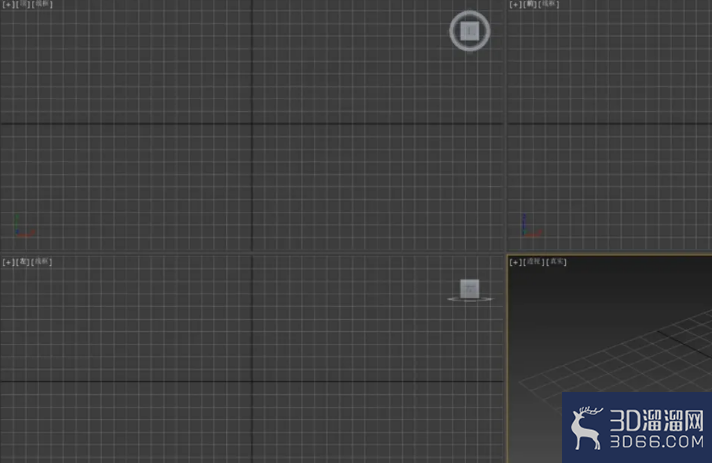712x463 pixels.
Task: Open the Left viewport wireframe (线框) shading menu
Action: click(42, 262)
